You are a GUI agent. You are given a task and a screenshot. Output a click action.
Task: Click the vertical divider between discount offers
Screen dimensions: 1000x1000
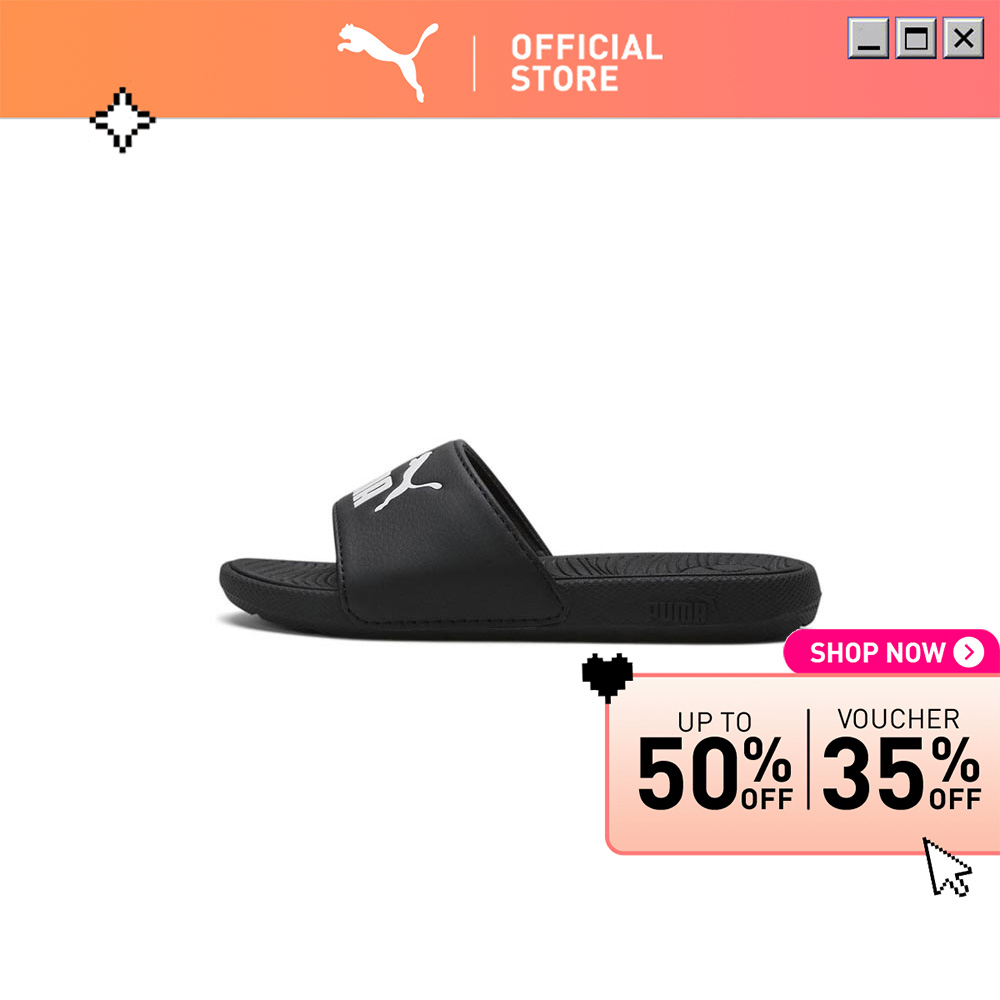pos(808,759)
